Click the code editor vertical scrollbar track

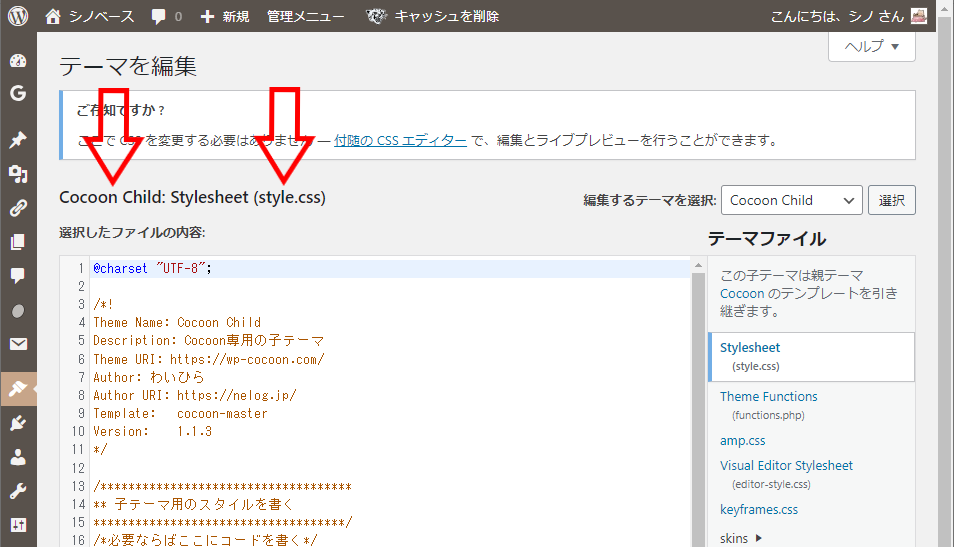698,408
